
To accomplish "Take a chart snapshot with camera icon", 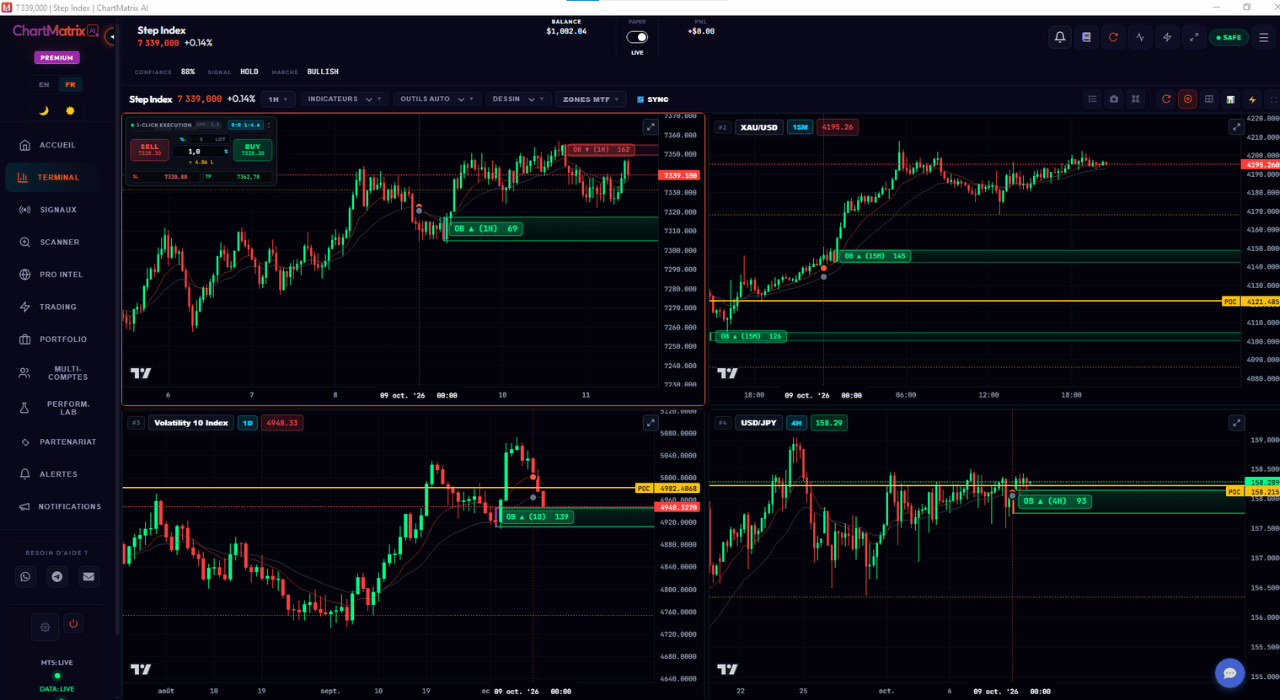I will tap(1114, 100).
